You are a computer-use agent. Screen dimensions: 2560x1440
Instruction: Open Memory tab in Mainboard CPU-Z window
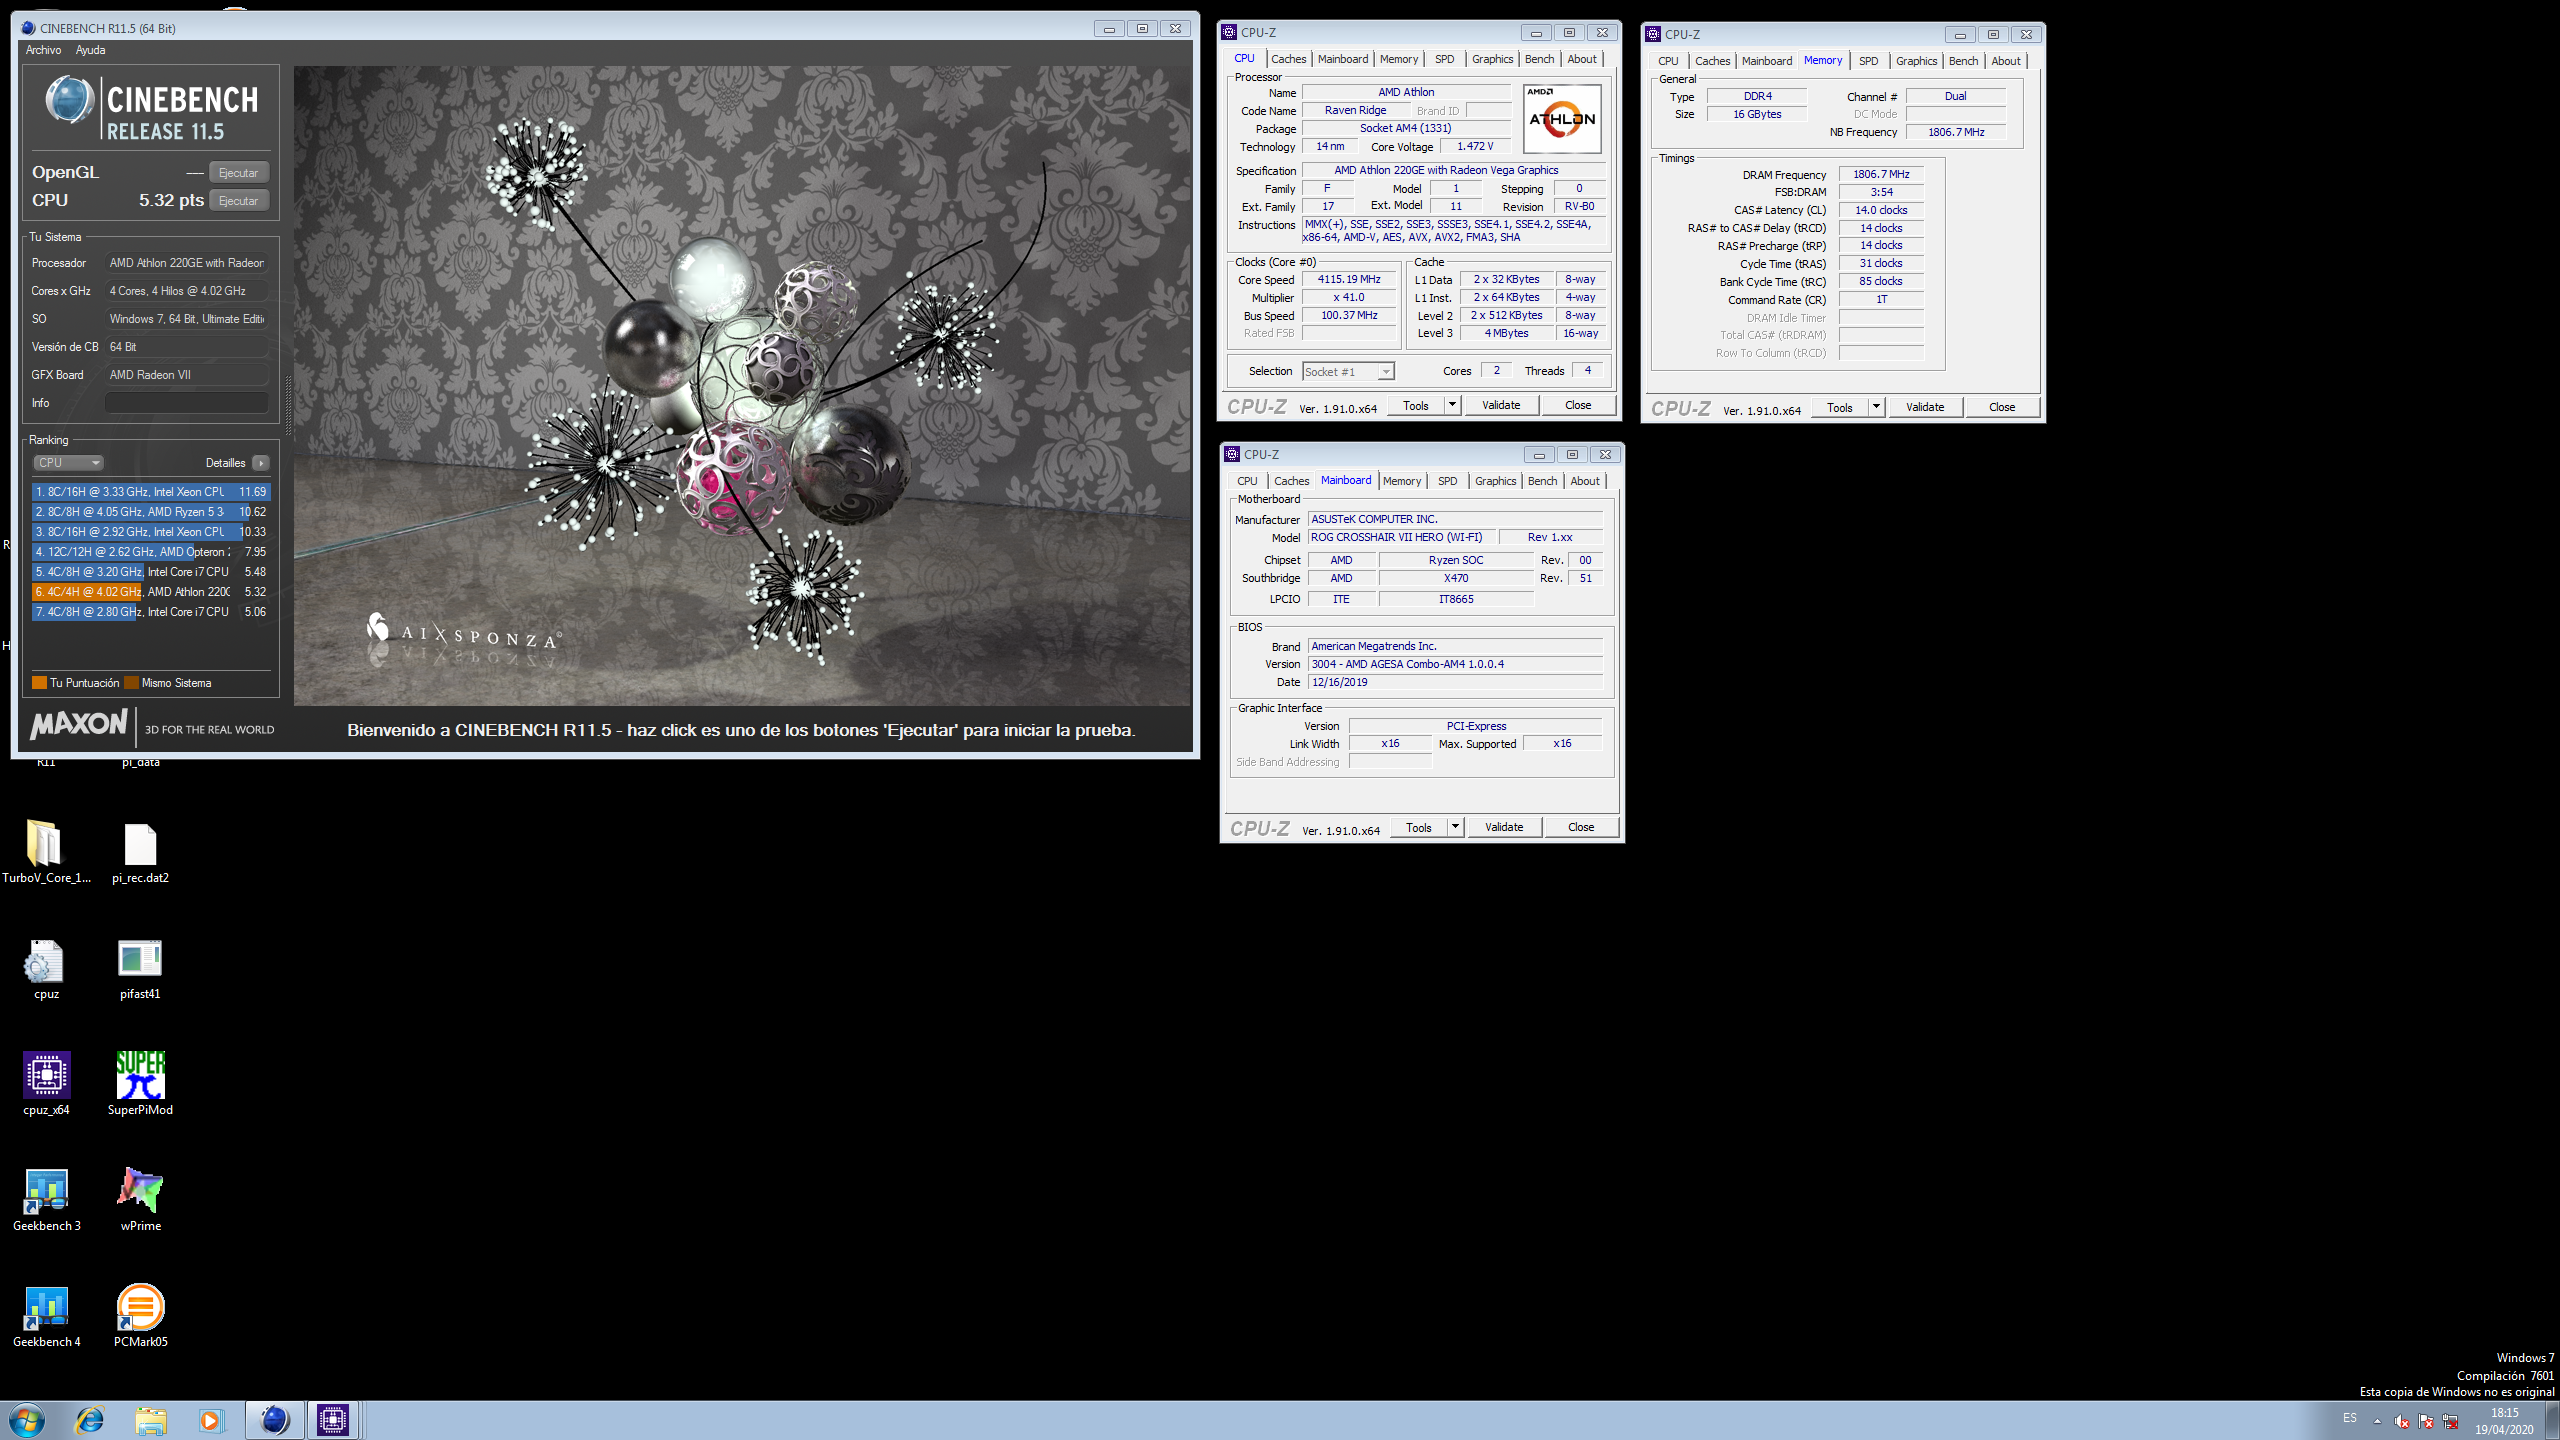pyautogui.click(x=1402, y=481)
